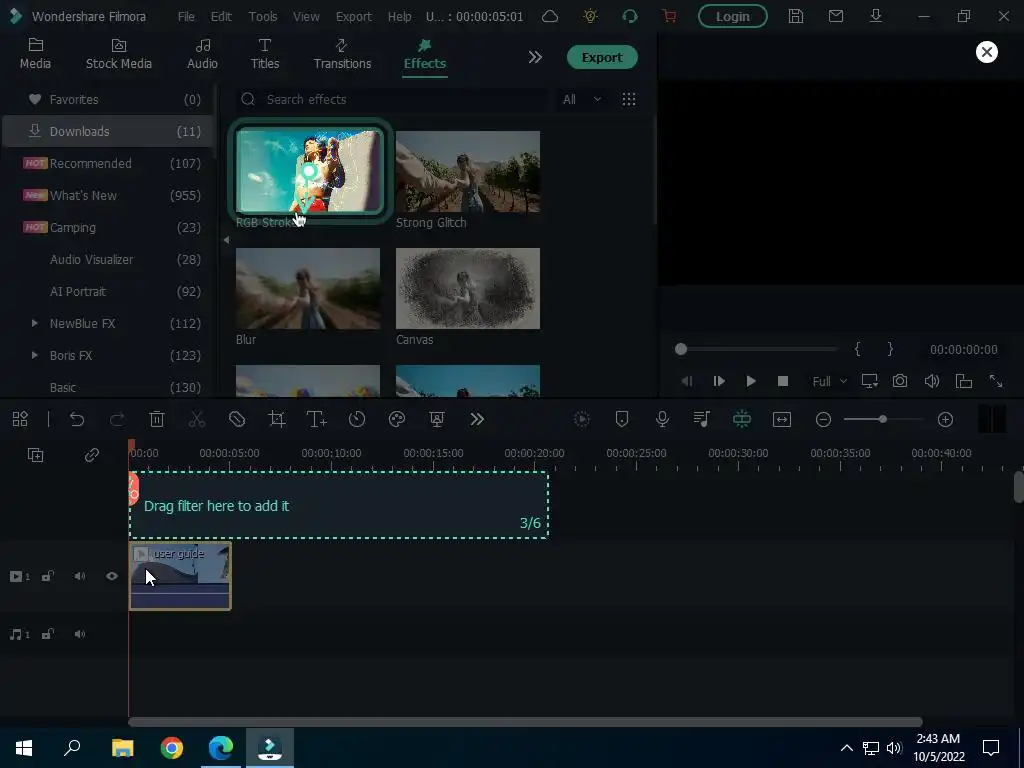The width and height of the screenshot is (1024, 768).
Task: Expand the NewBlue FX category
Action: pyautogui.click(x=35, y=323)
